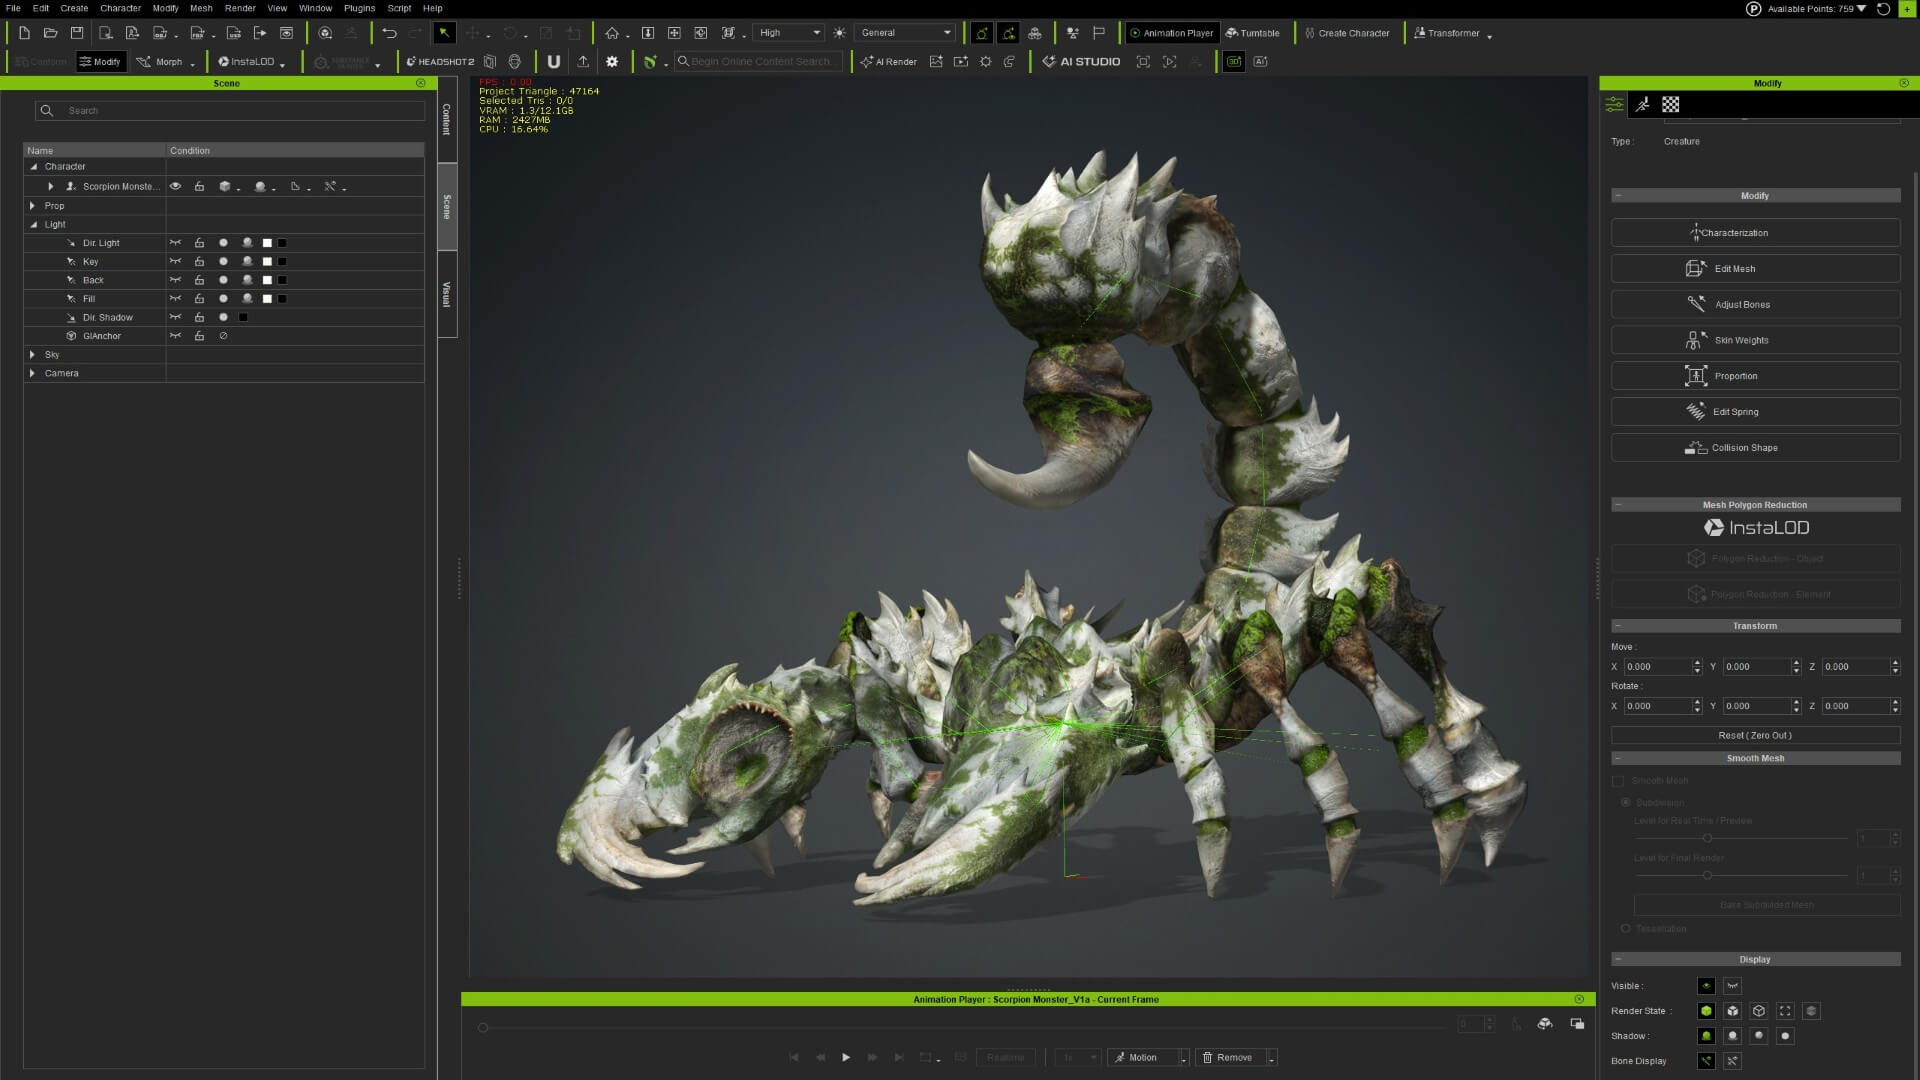
Task: Click the Turntable tool
Action: [x=1252, y=33]
